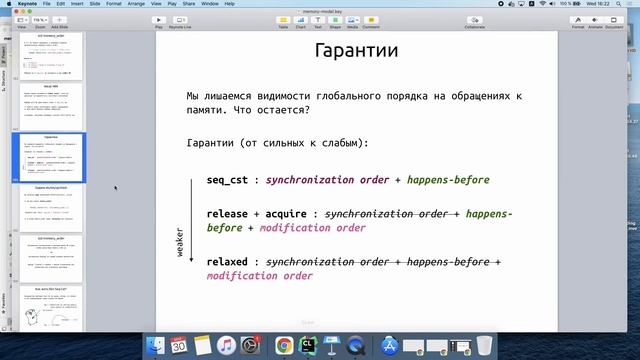Open the Play menu in menu bar
The width and height of the screenshot is (640, 360).
coord(172,4)
